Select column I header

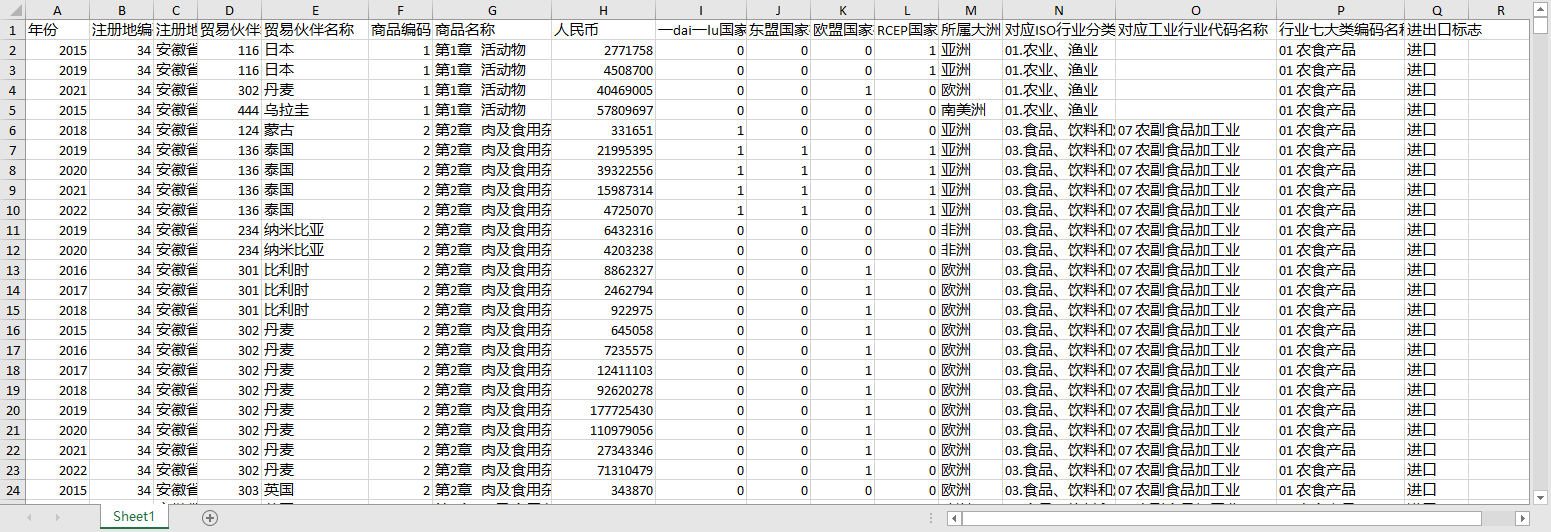coord(701,10)
